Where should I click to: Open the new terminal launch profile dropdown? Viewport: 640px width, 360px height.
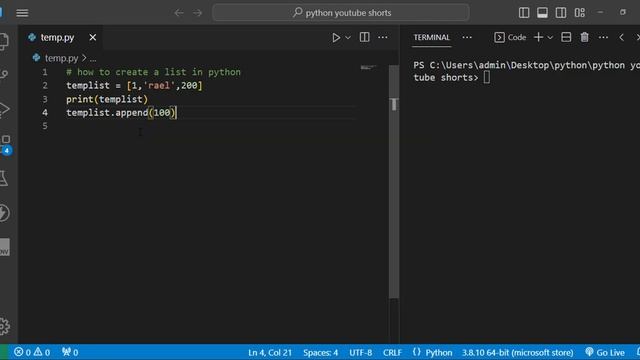pos(550,38)
